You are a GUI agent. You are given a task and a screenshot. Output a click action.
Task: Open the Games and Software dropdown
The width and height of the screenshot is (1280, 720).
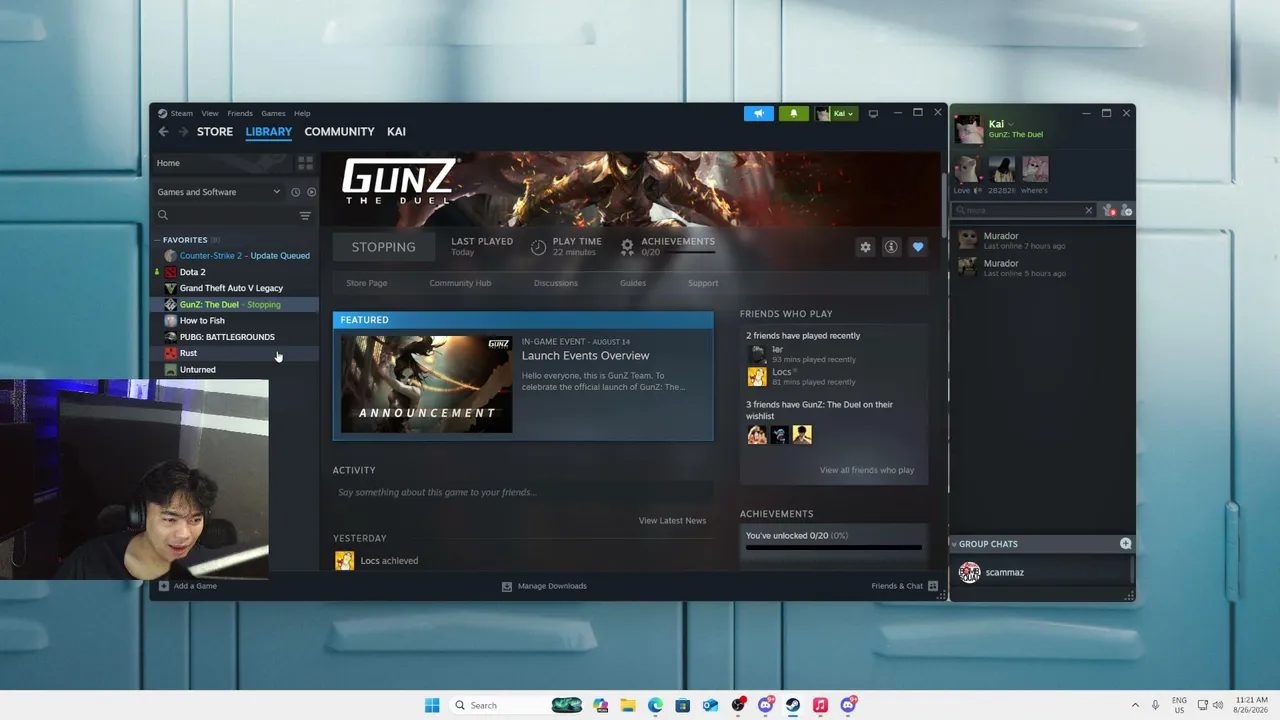220,192
